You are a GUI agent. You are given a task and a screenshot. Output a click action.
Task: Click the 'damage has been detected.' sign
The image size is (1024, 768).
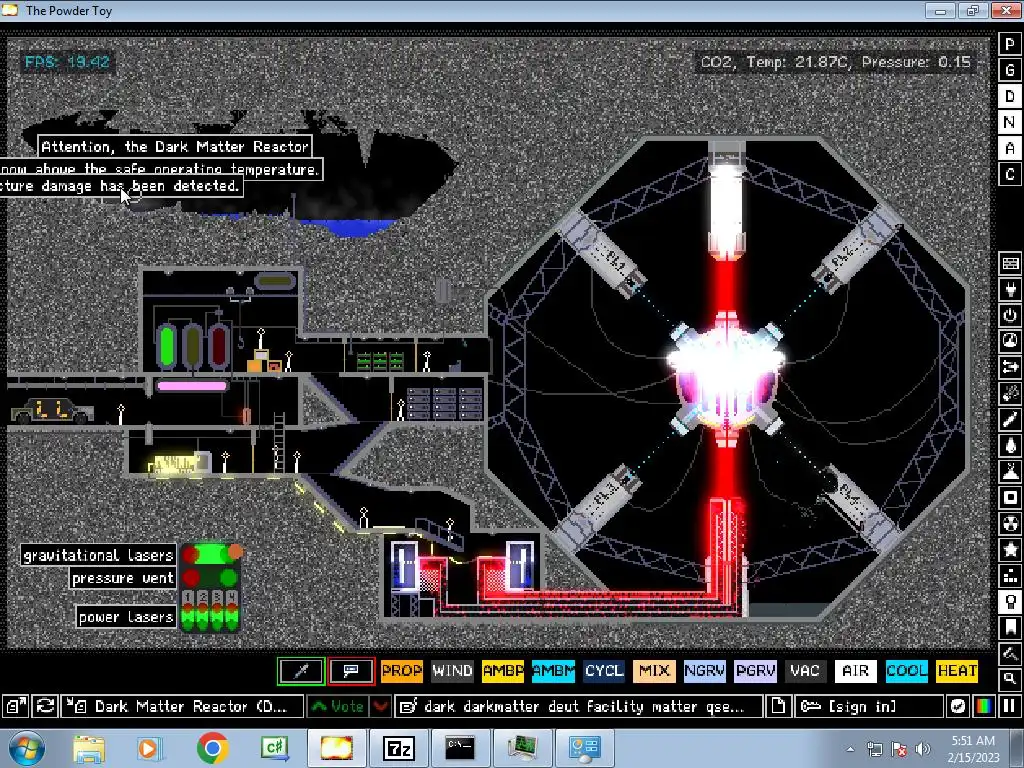[121, 186]
